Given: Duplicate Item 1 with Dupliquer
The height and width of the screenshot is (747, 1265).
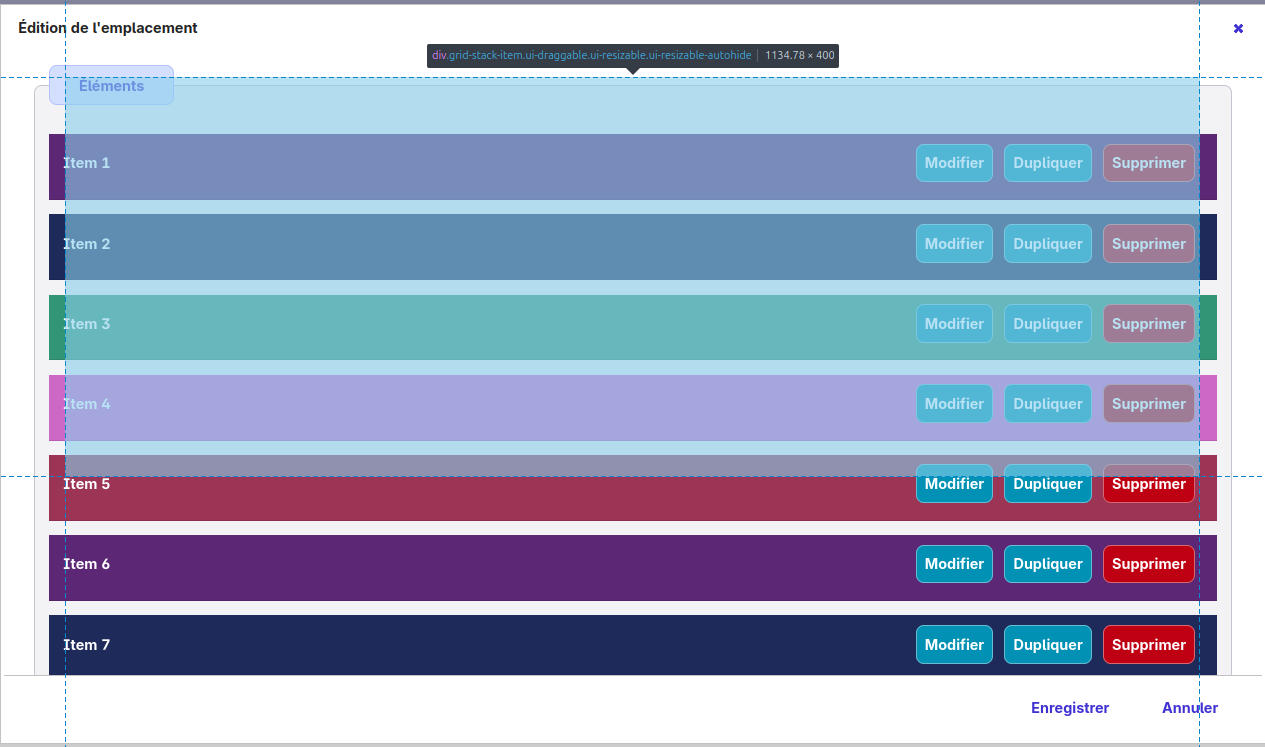Looking at the screenshot, I should click(1048, 163).
